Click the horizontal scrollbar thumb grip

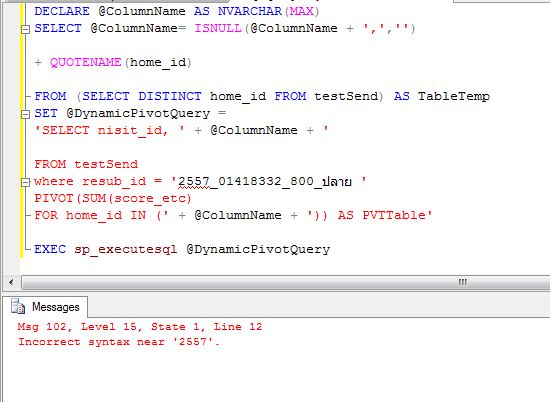click(462, 282)
